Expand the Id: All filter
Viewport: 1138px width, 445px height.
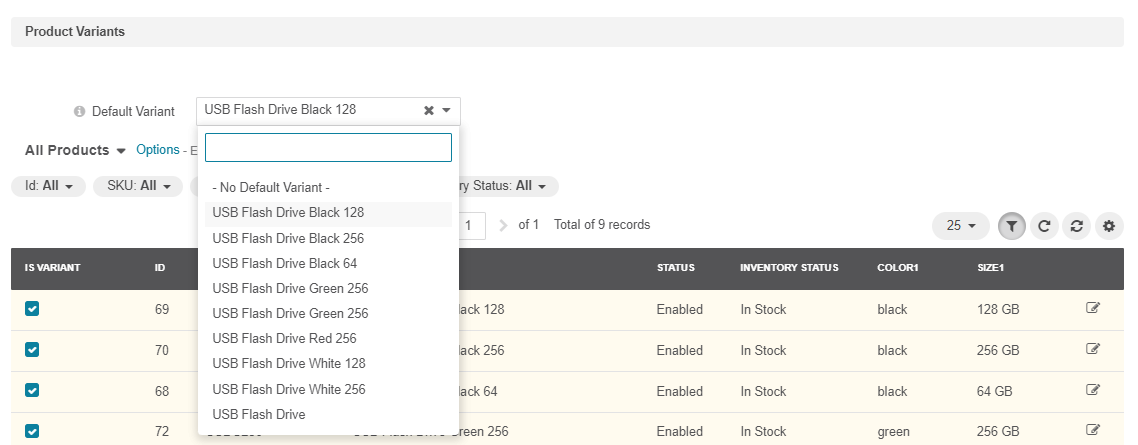coord(49,186)
